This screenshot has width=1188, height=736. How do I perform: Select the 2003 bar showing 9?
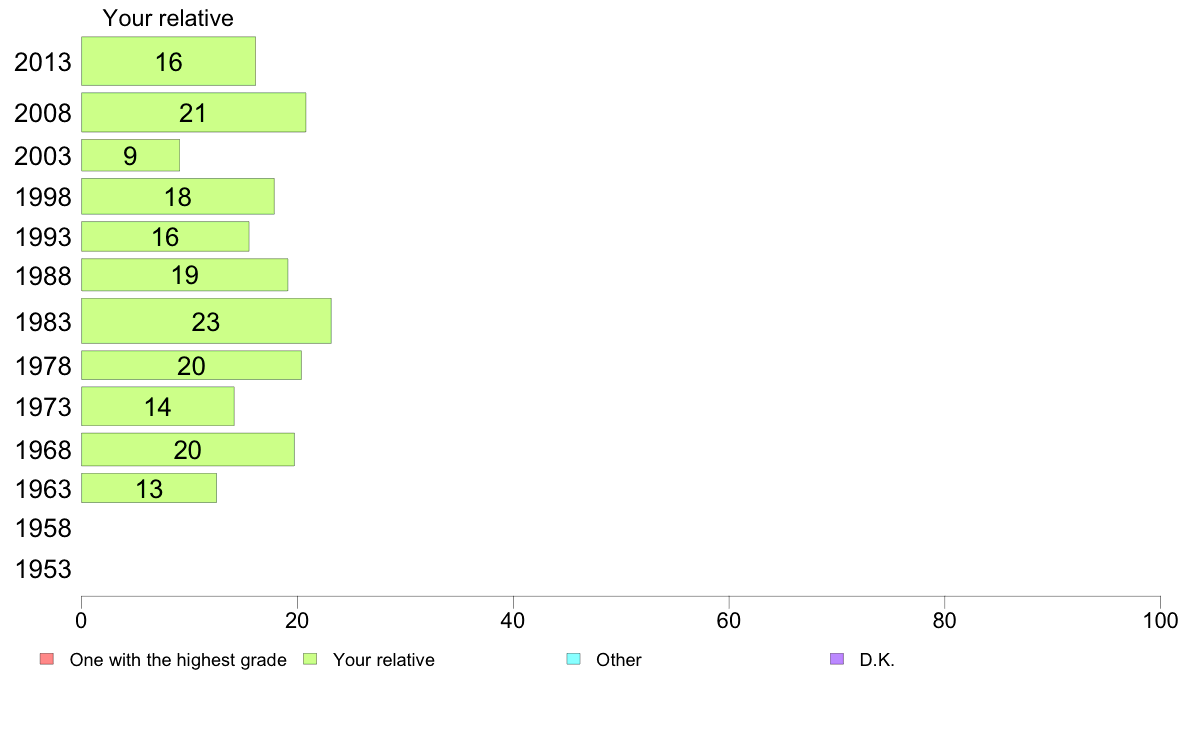(130, 155)
